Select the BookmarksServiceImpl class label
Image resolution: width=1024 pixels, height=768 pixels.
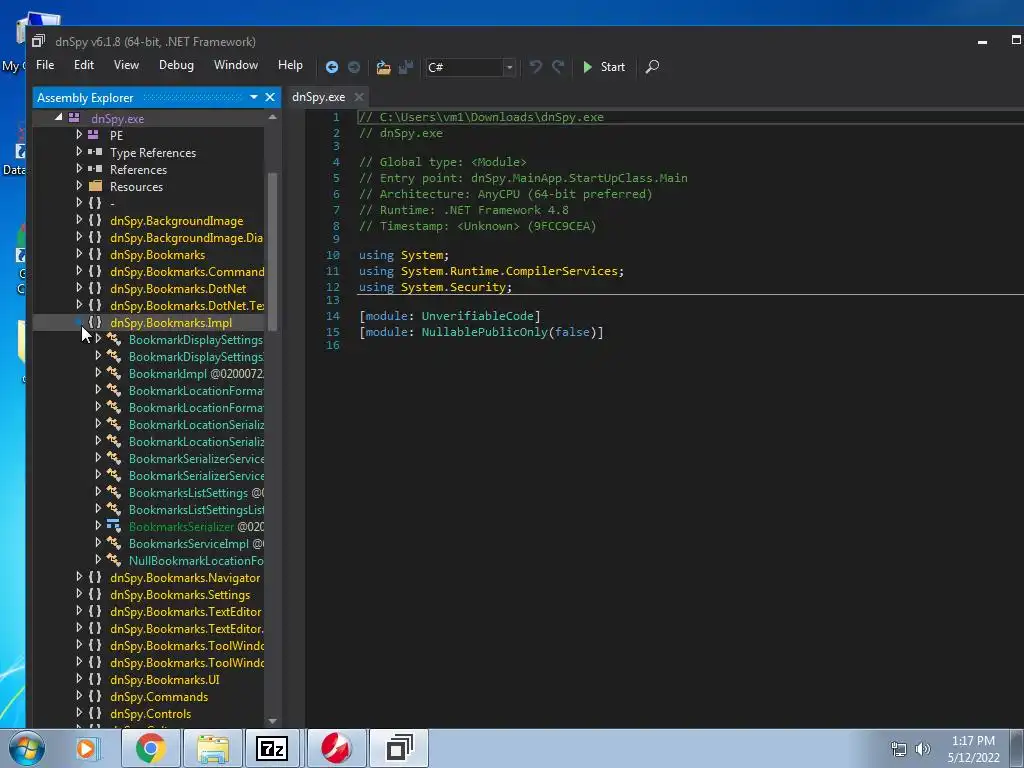point(189,544)
